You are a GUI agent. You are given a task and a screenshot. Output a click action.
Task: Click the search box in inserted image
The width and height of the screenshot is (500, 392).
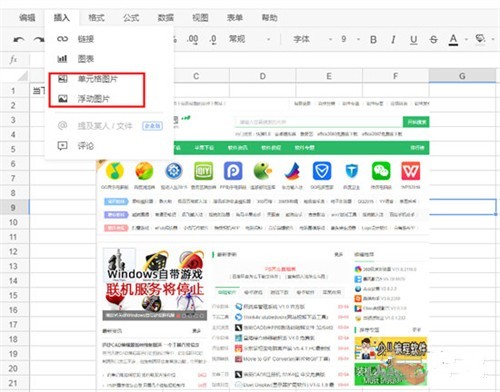click(x=319, y=122)
